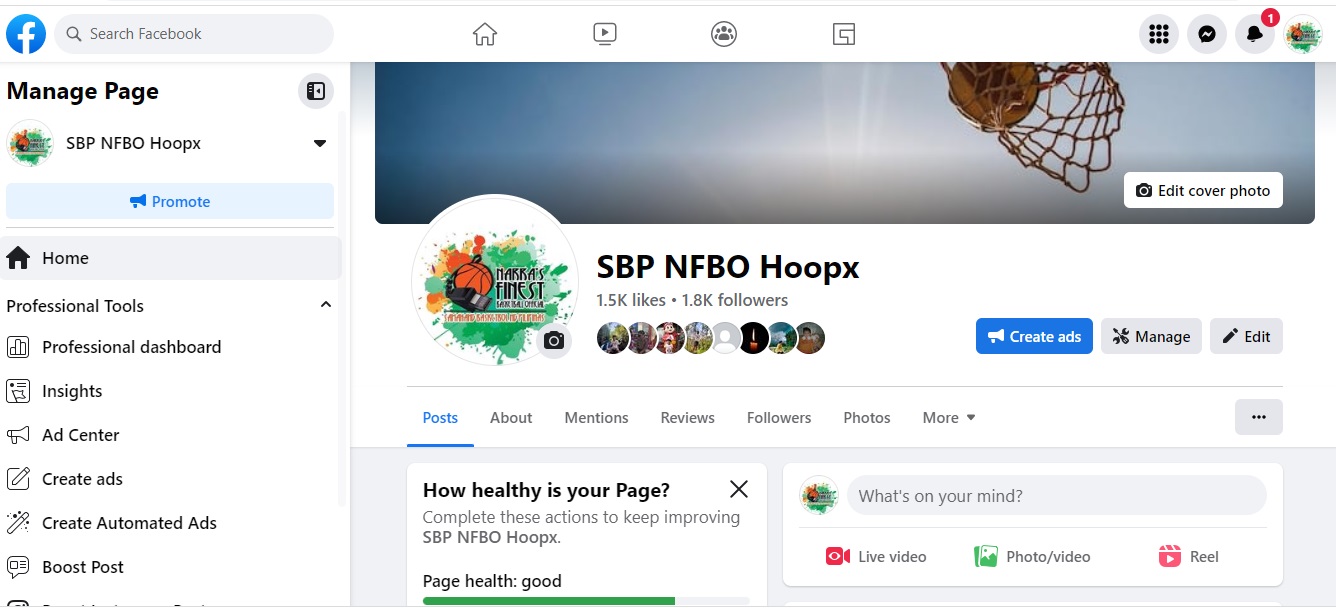
Task: Expand the More tab dropdown
Action: 949,418
